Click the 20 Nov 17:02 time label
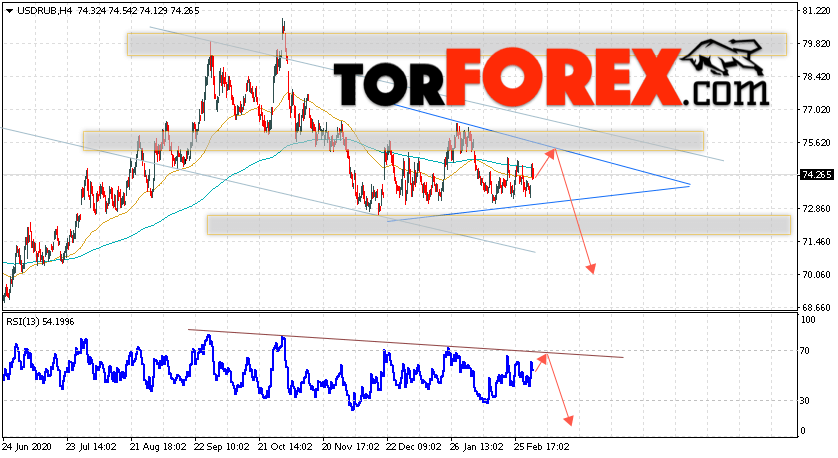Image resolution: width=838 pixels, height=458 pixels. [349, 446]
